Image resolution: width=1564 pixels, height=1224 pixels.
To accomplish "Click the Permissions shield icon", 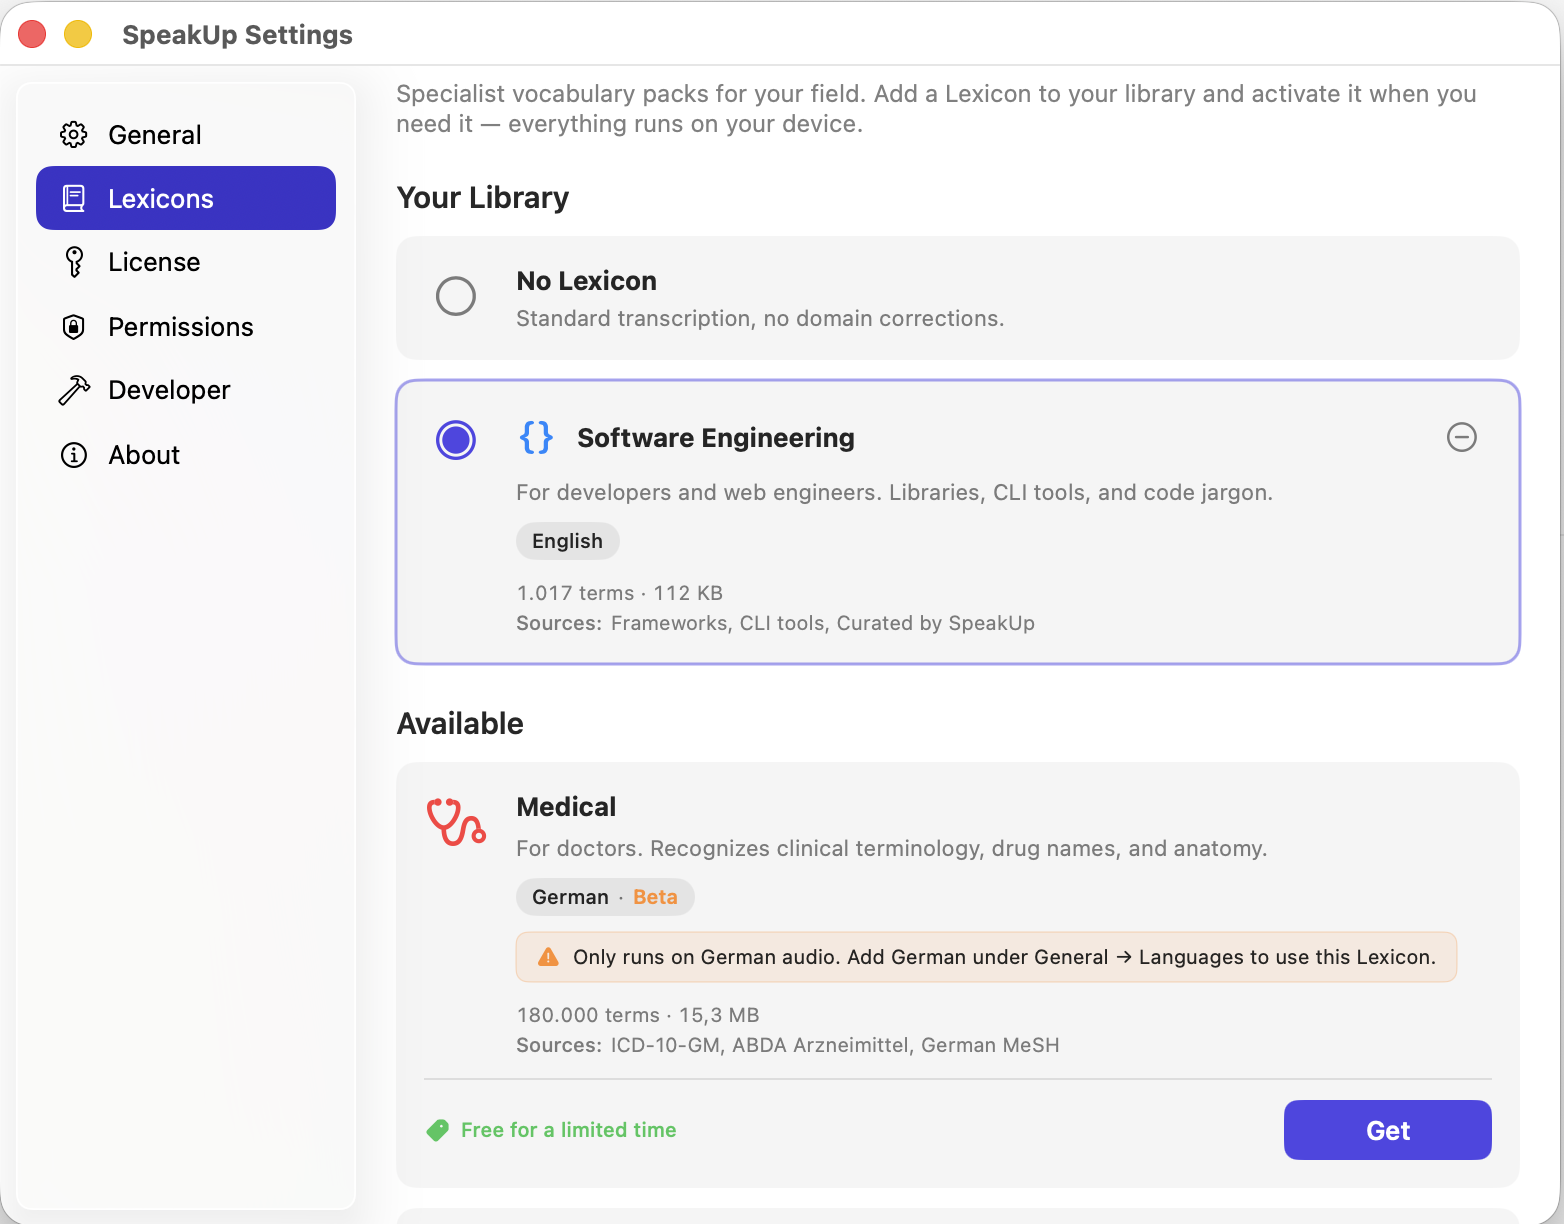I will point(74,327).
